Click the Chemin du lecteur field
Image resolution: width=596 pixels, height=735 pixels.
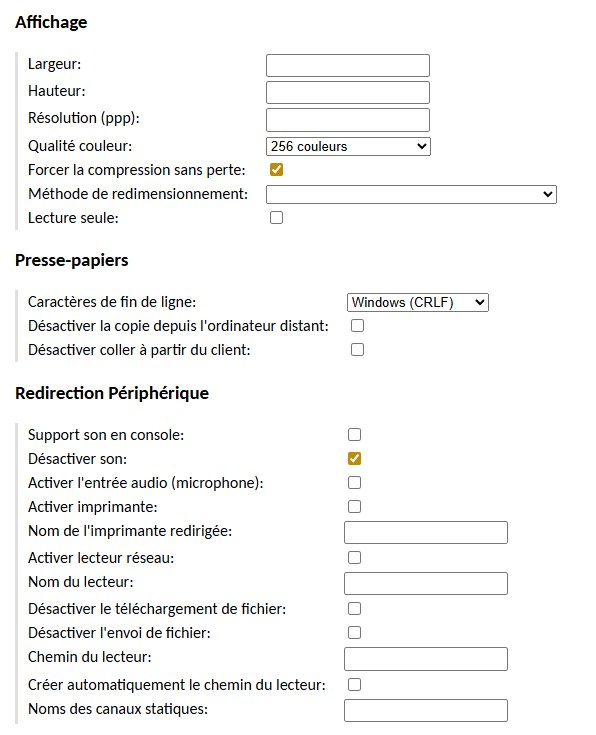coord(426,659)
